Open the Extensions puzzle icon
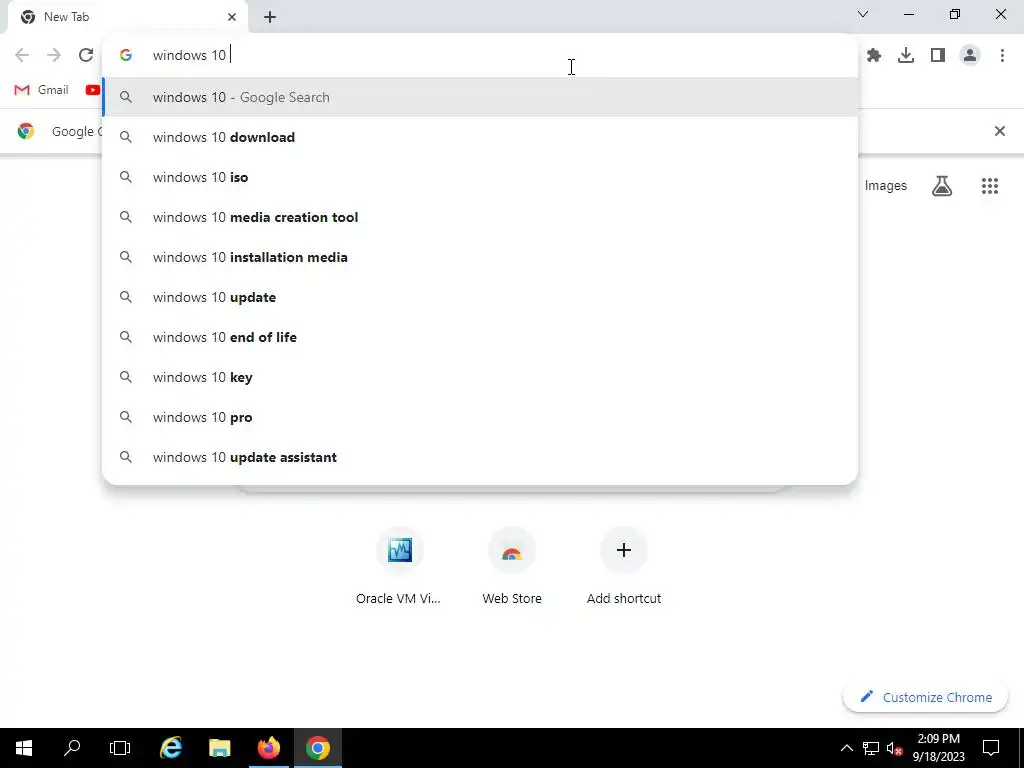This screenshot has width=1024, height=768. coord(874,56)
